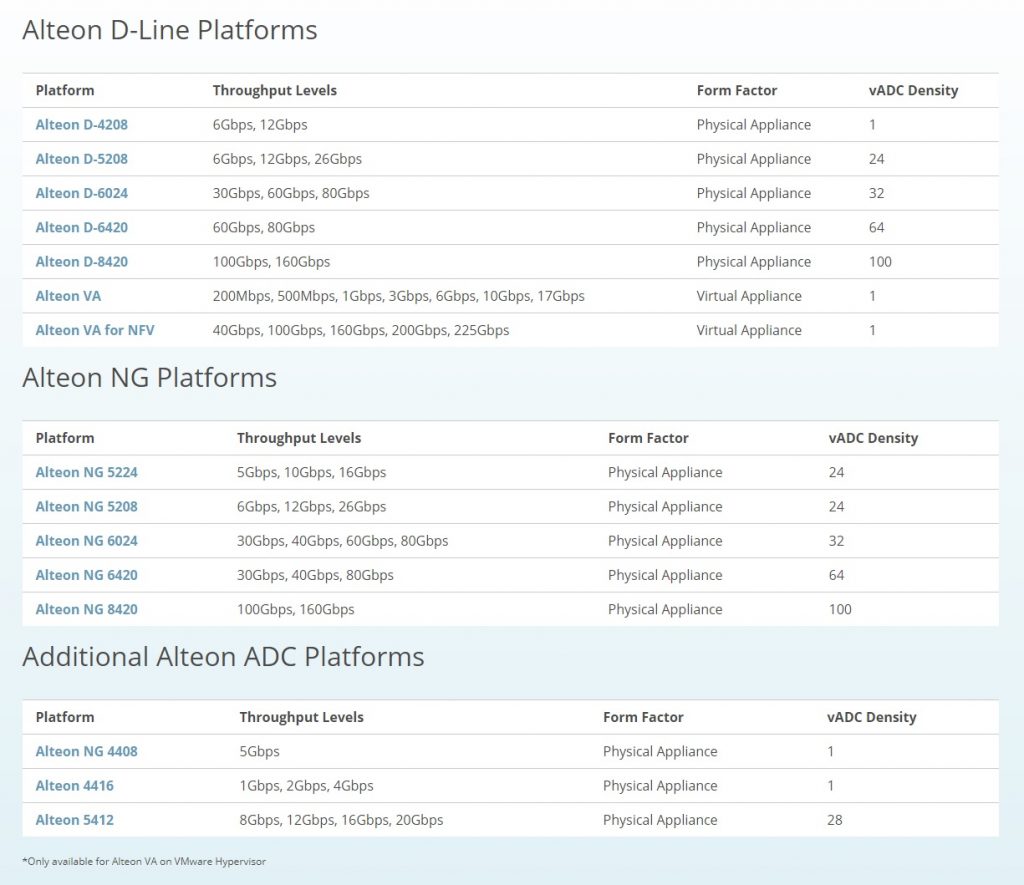
Task: Open the Alteon D-6420 platform link
Action: point(82,227)
